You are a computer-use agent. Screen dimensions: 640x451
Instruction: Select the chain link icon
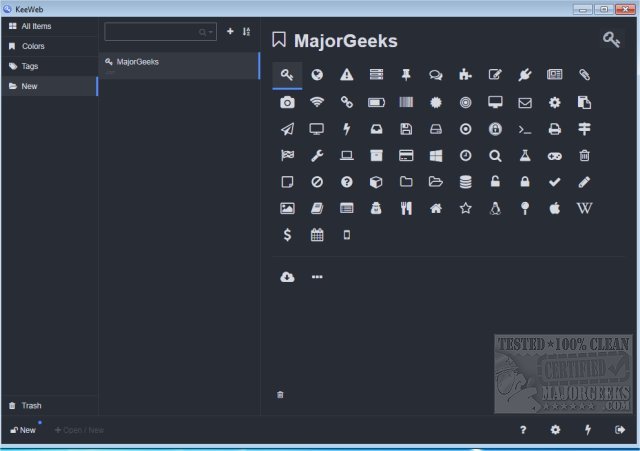(x=347, y=102)
